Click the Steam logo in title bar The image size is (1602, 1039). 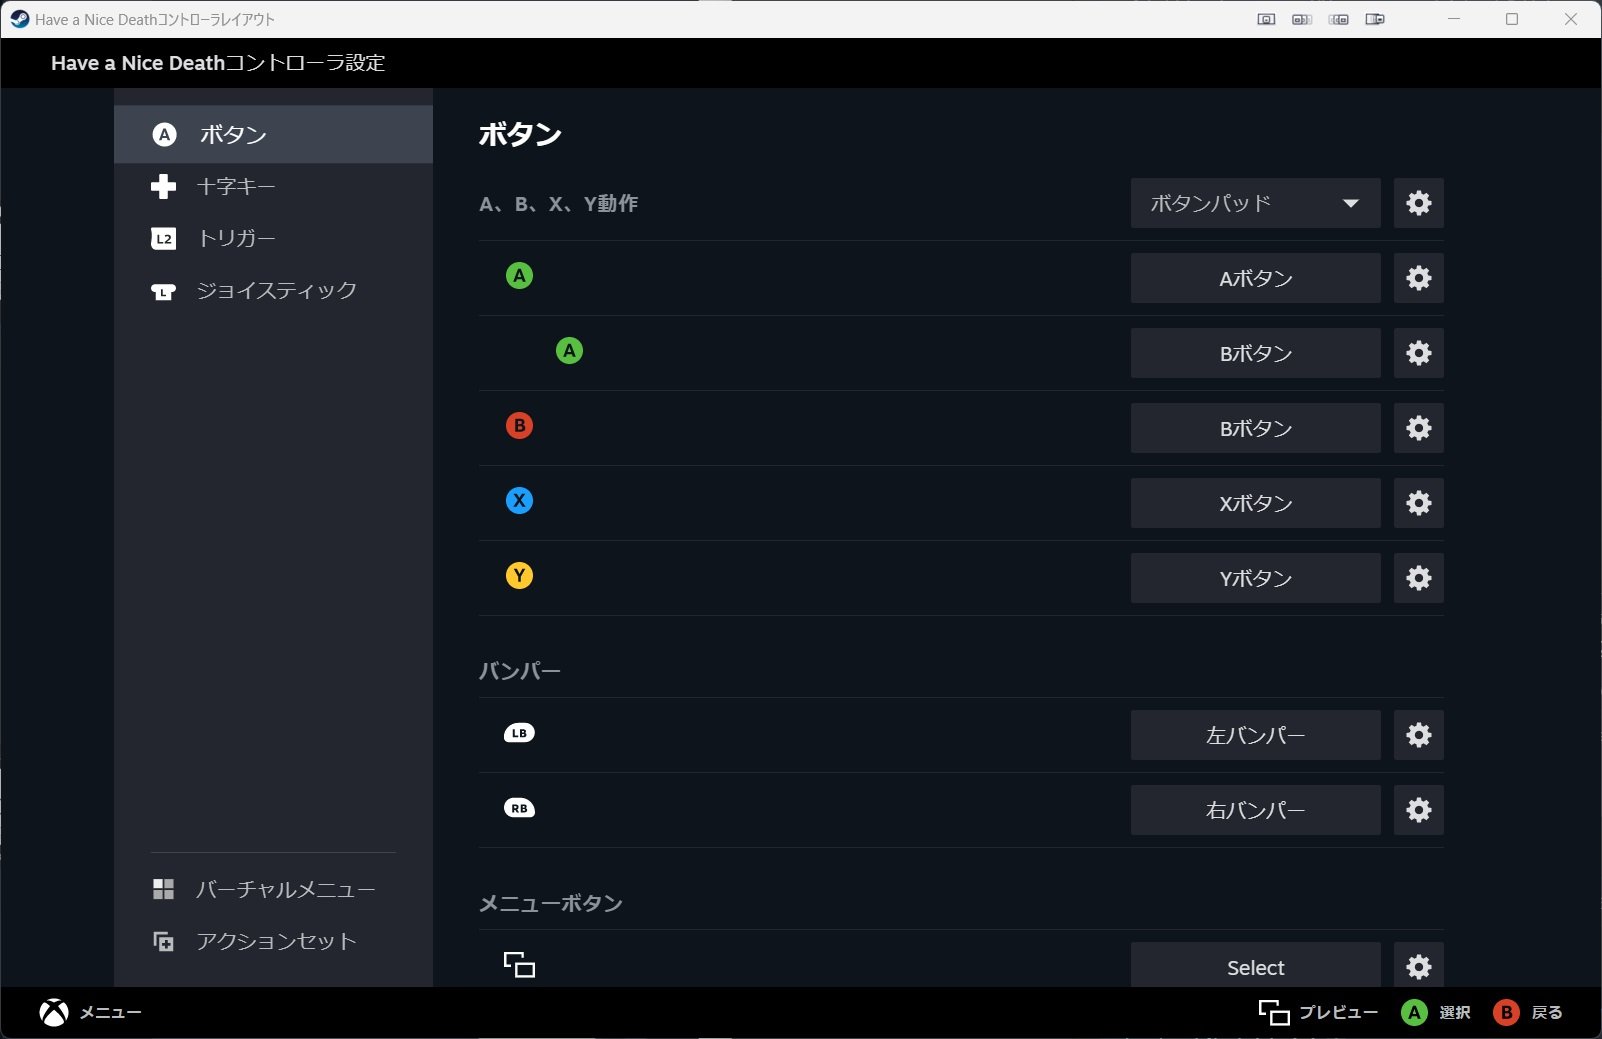coord(19,19)
